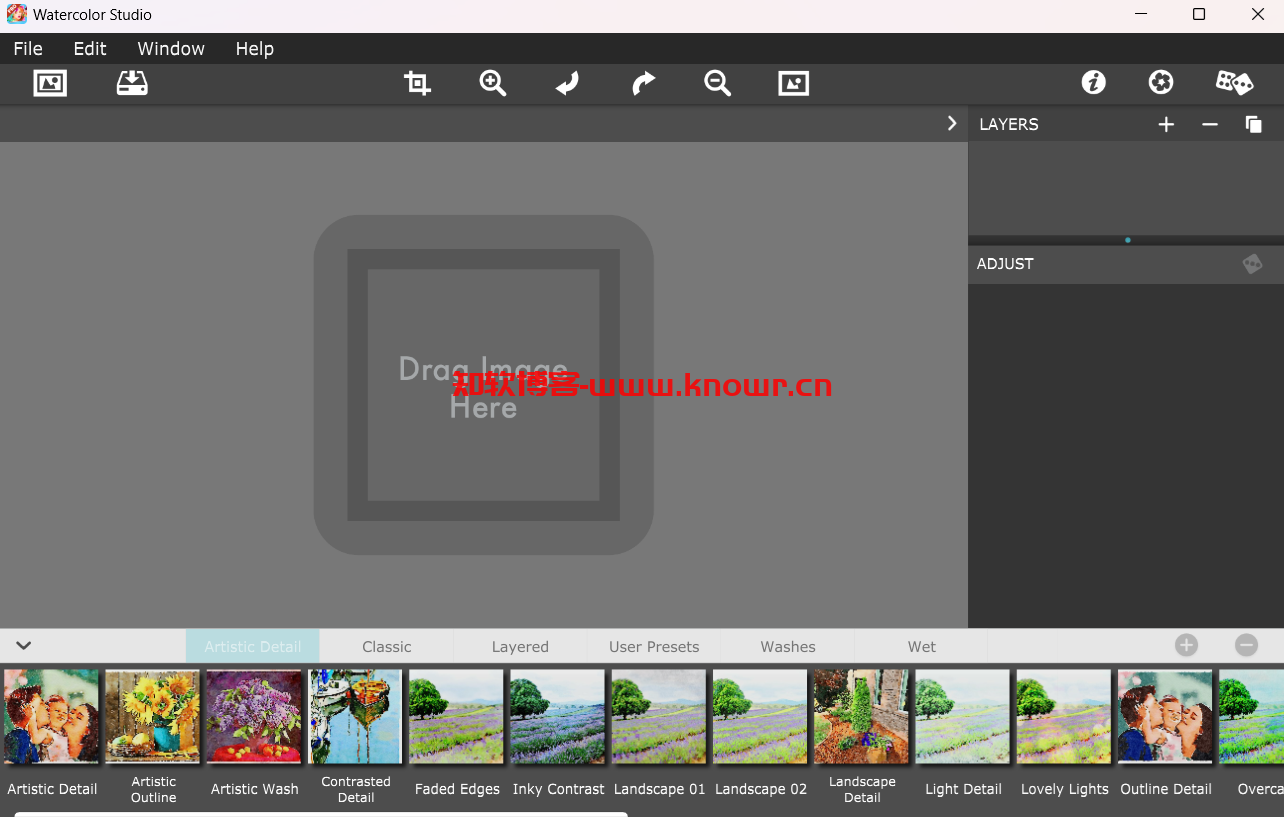Select the Contrasted Detail preset thumbnail
This screenshot has height=817, width=1284.
(356, 717)
